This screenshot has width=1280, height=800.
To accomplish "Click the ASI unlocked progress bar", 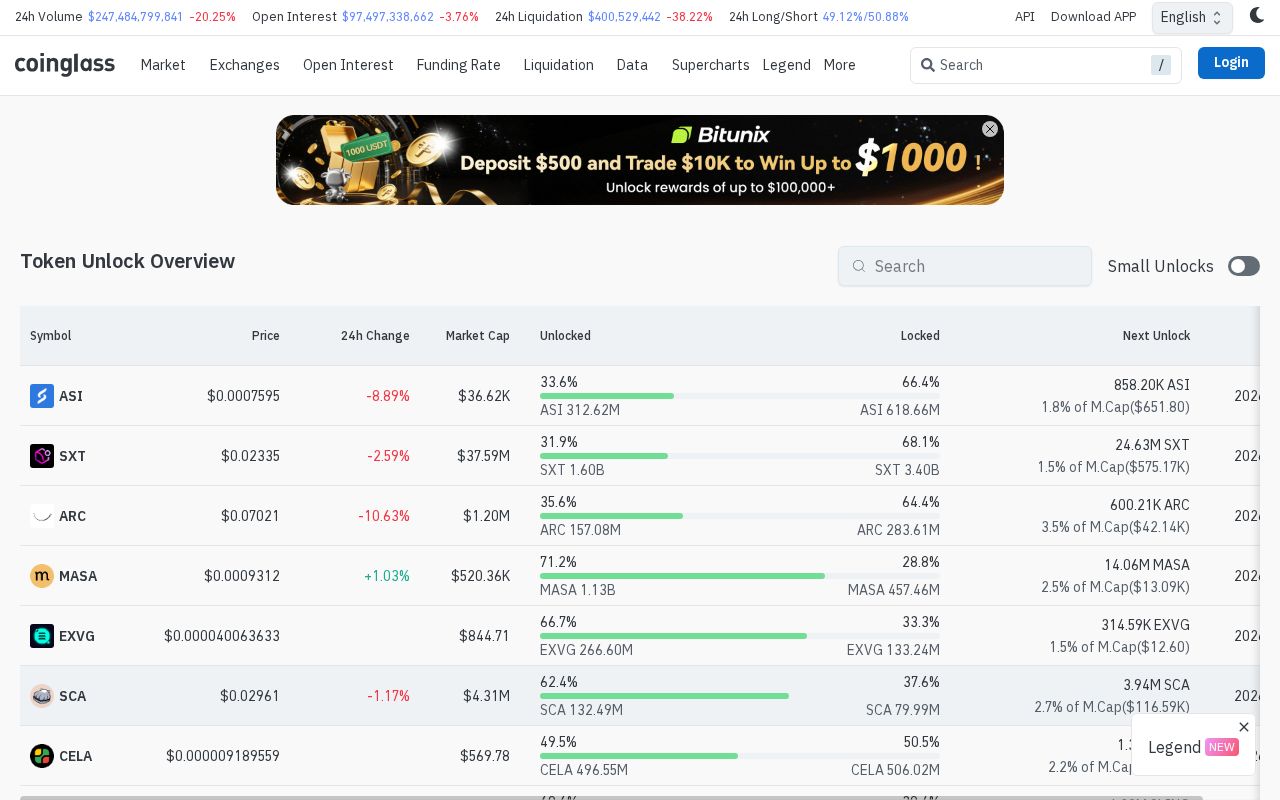I will pyautogui.click(x=607, y=396).
